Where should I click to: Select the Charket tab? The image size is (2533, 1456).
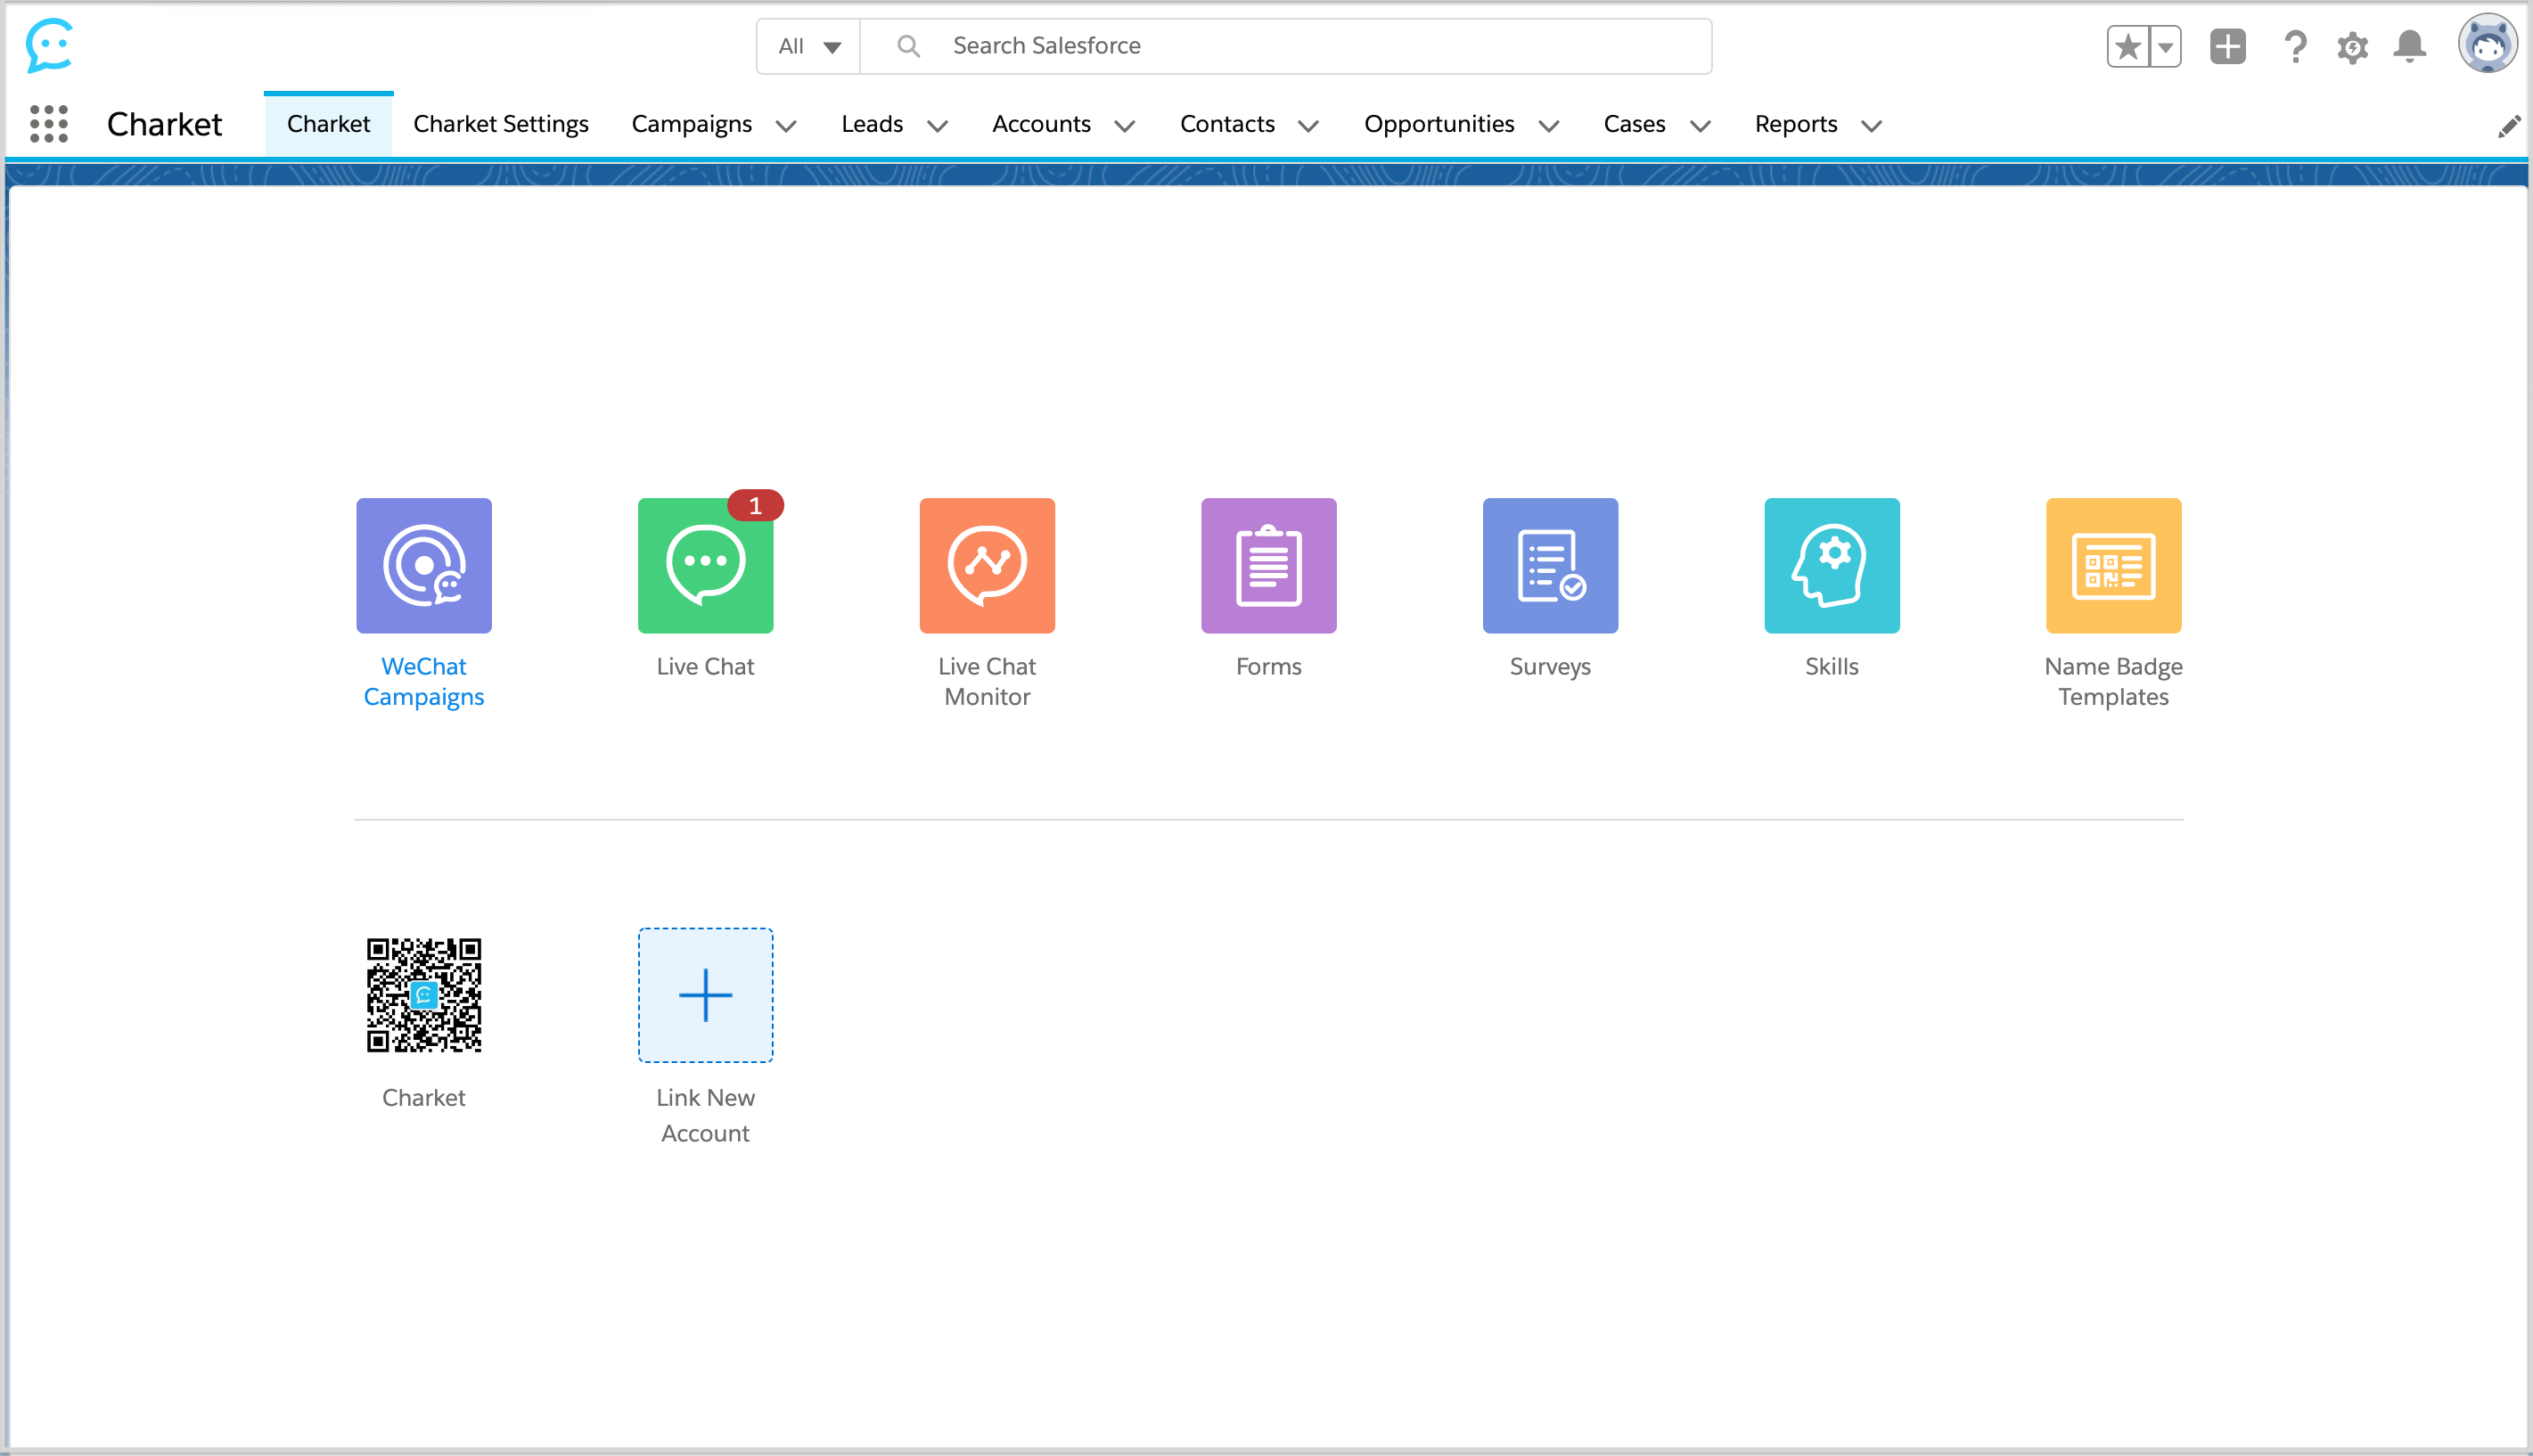coord(328,124)
